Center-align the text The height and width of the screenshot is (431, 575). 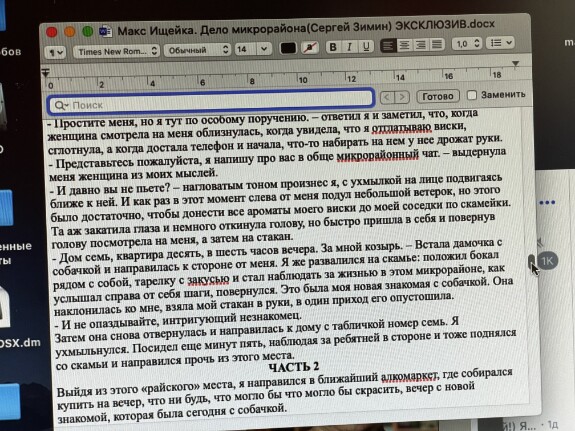[404, 45]
